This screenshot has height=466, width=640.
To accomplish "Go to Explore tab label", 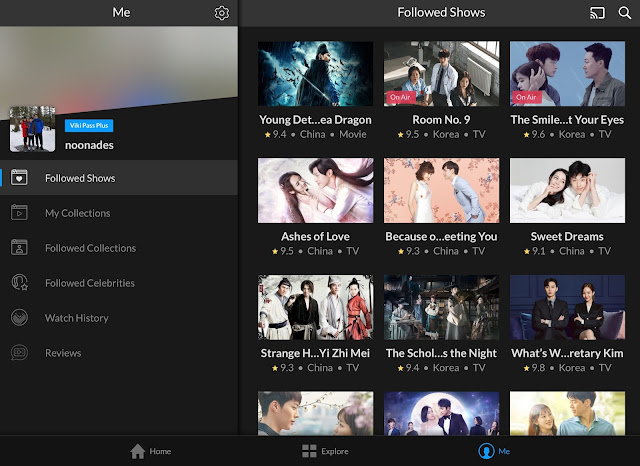I will [x=335, y=451].
